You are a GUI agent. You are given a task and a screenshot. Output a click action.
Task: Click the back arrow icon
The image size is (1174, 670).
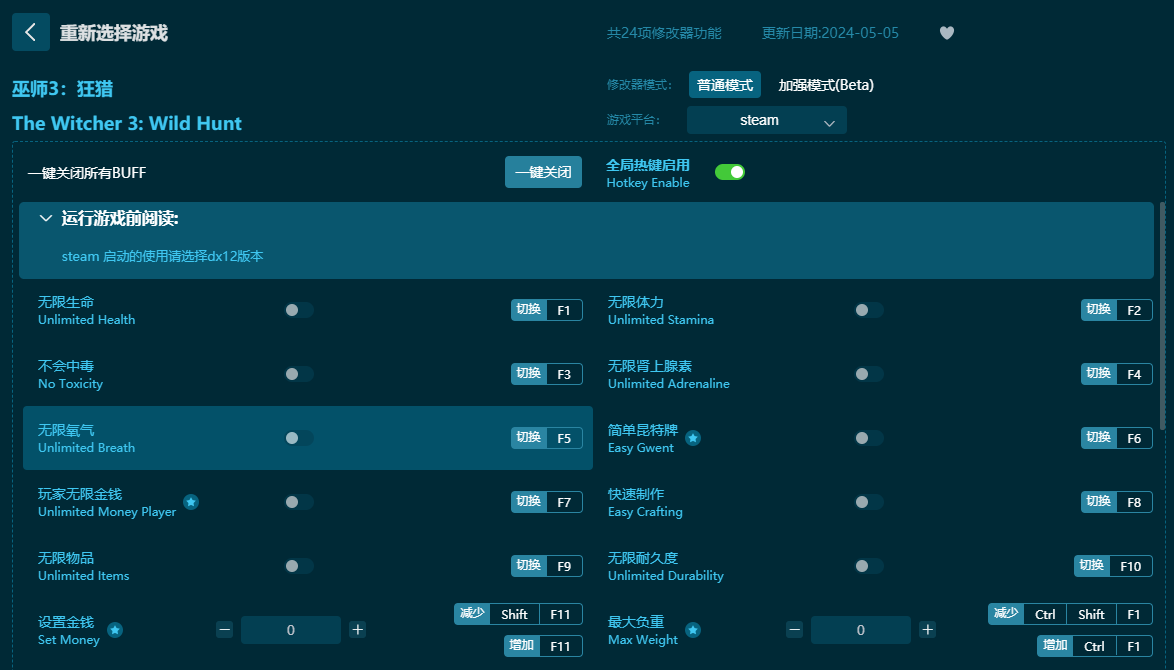[x=31, y=32]
